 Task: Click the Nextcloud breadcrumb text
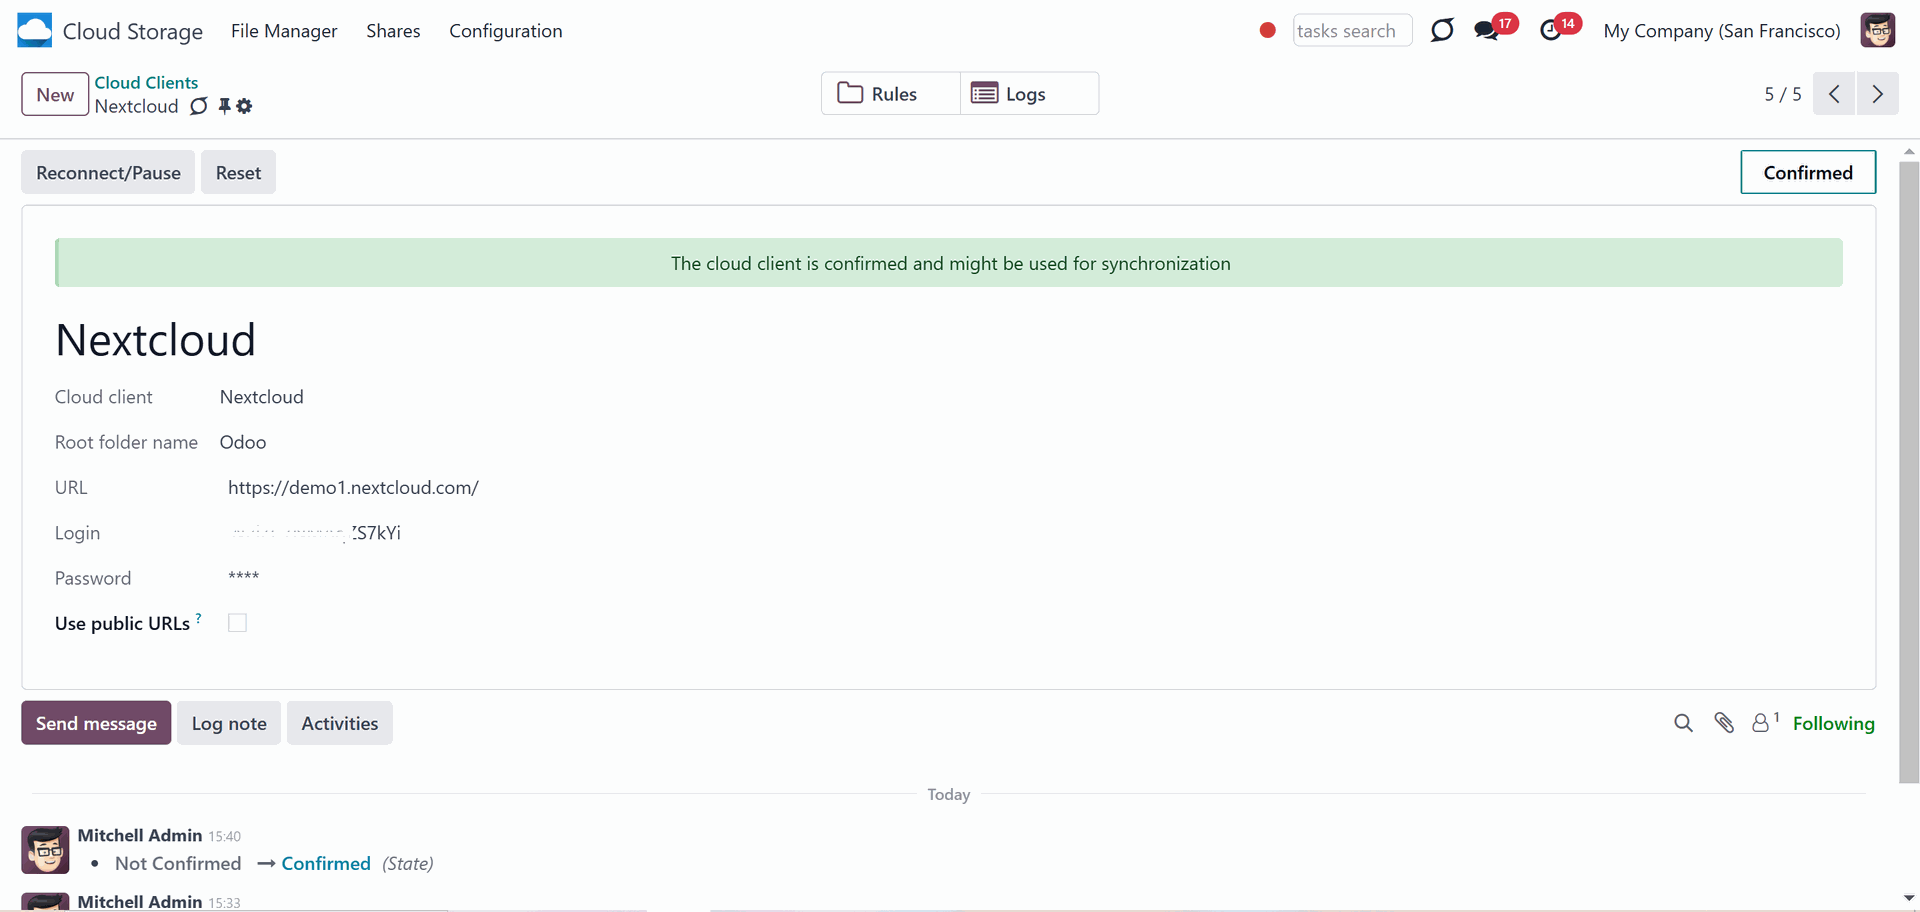point(137,106)
